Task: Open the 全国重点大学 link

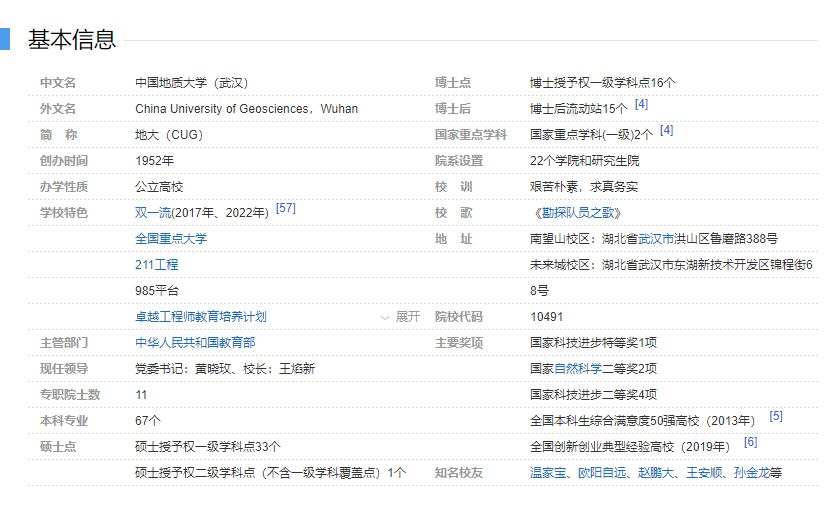Action: point(171,239)
